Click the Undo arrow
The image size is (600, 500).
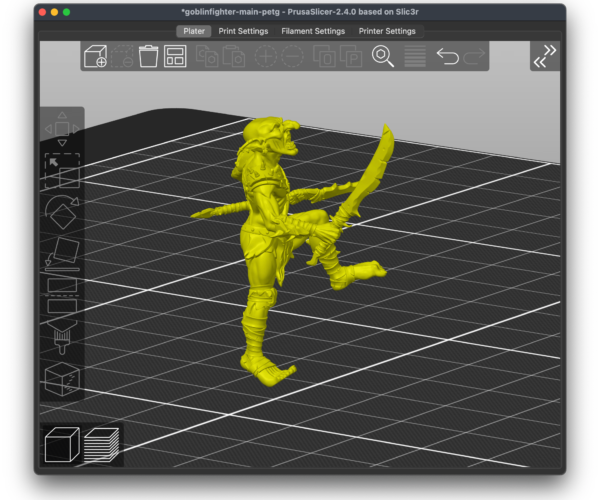(448, 56)
